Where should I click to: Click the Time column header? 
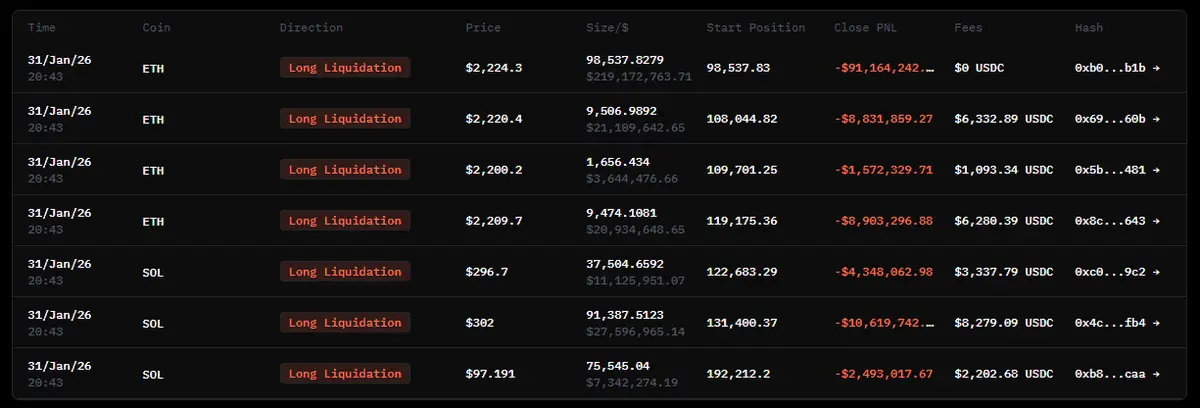point(41,28)
